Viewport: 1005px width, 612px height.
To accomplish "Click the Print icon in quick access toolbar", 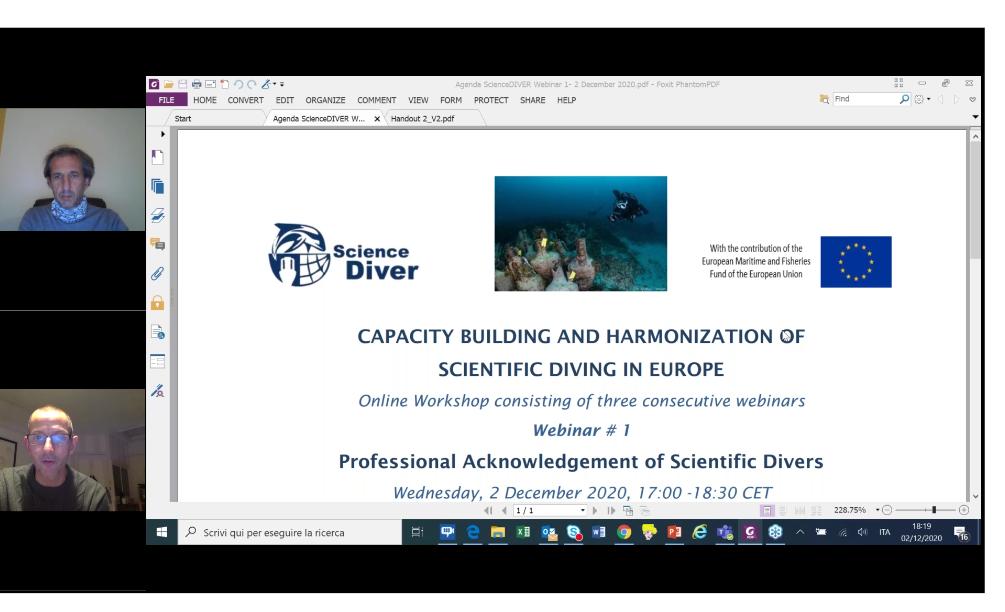I will [197, 85].
